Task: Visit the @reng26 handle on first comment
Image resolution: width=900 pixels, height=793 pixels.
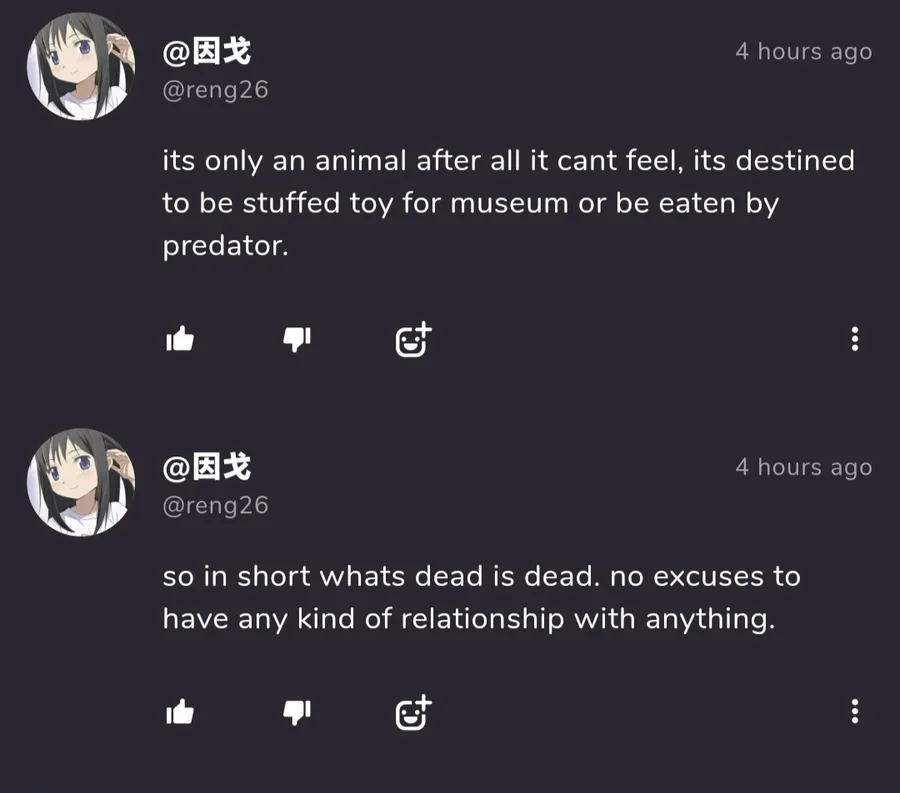Action: (215, 90)
